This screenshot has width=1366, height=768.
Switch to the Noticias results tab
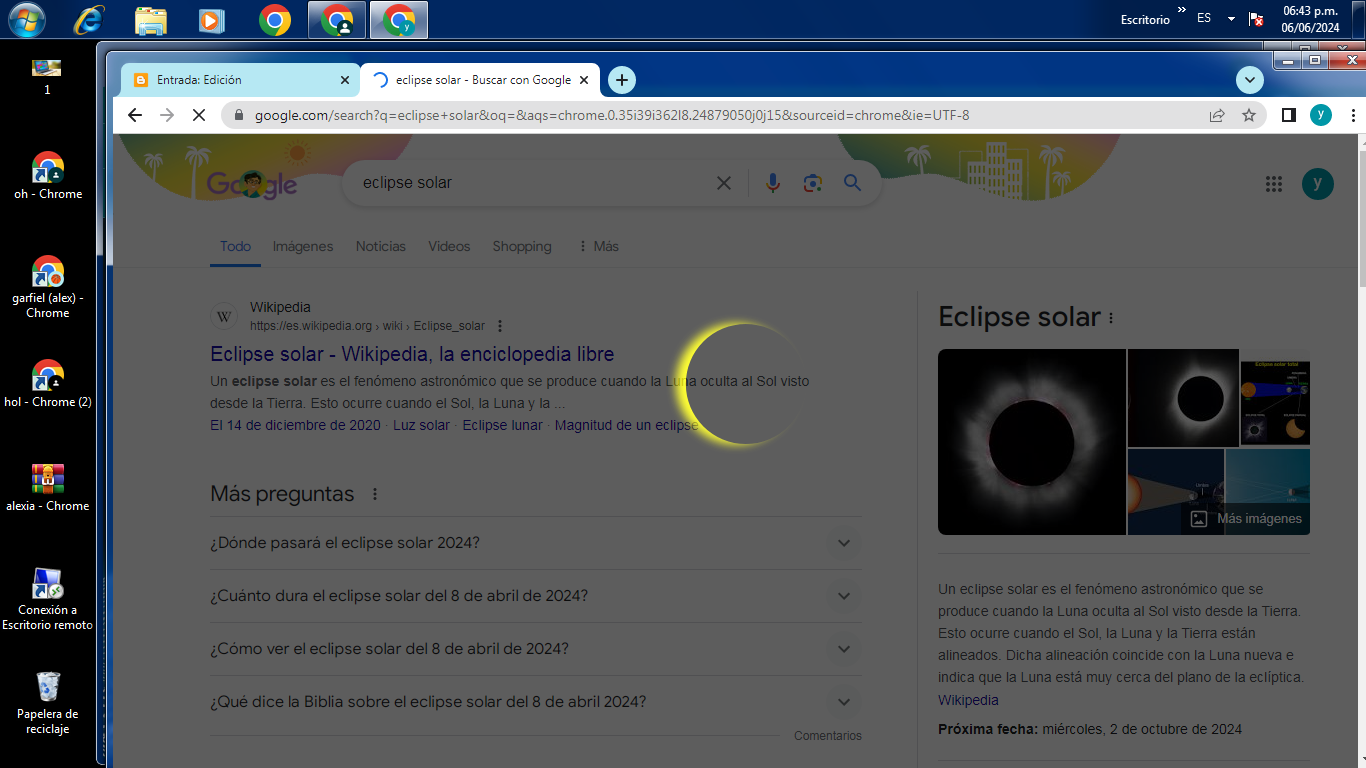pos(381,246)
